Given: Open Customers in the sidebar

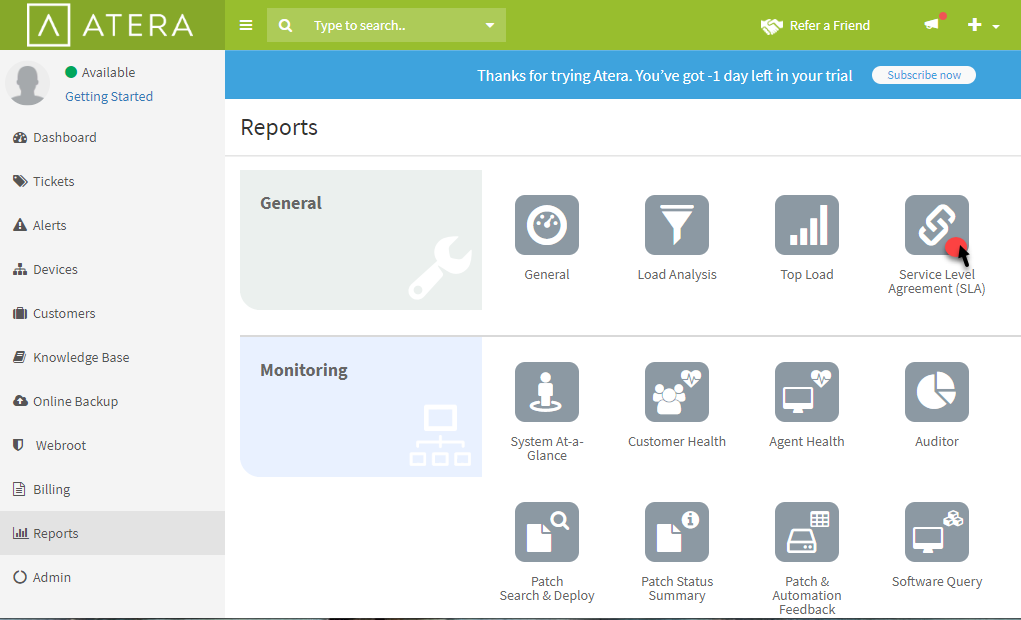Looking at the screenshot, I should (112, 313).
